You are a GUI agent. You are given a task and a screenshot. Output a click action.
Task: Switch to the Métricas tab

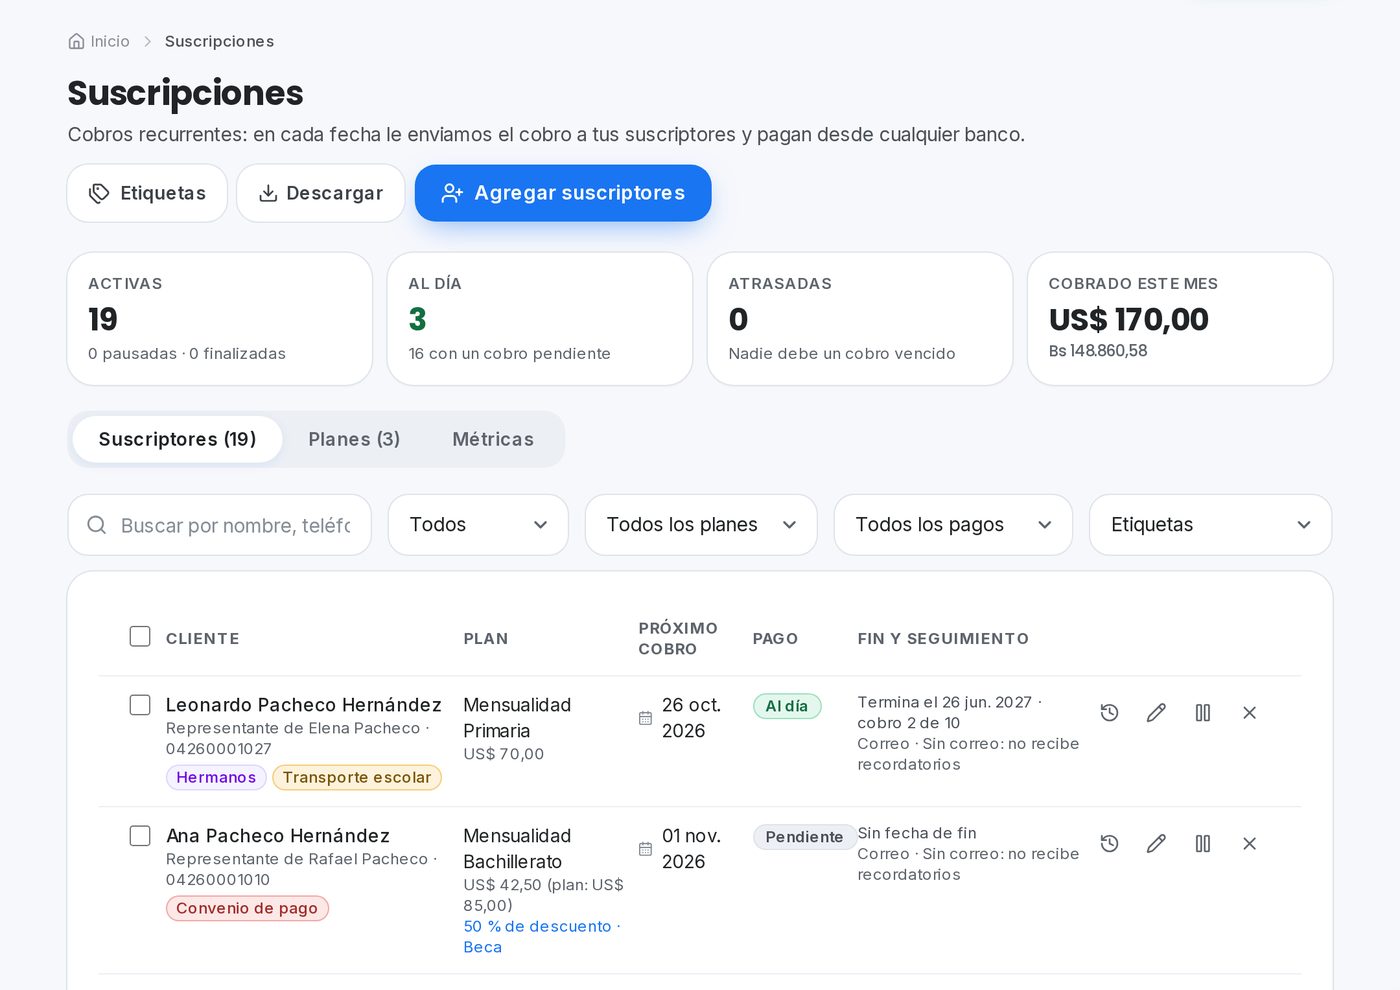493,439
